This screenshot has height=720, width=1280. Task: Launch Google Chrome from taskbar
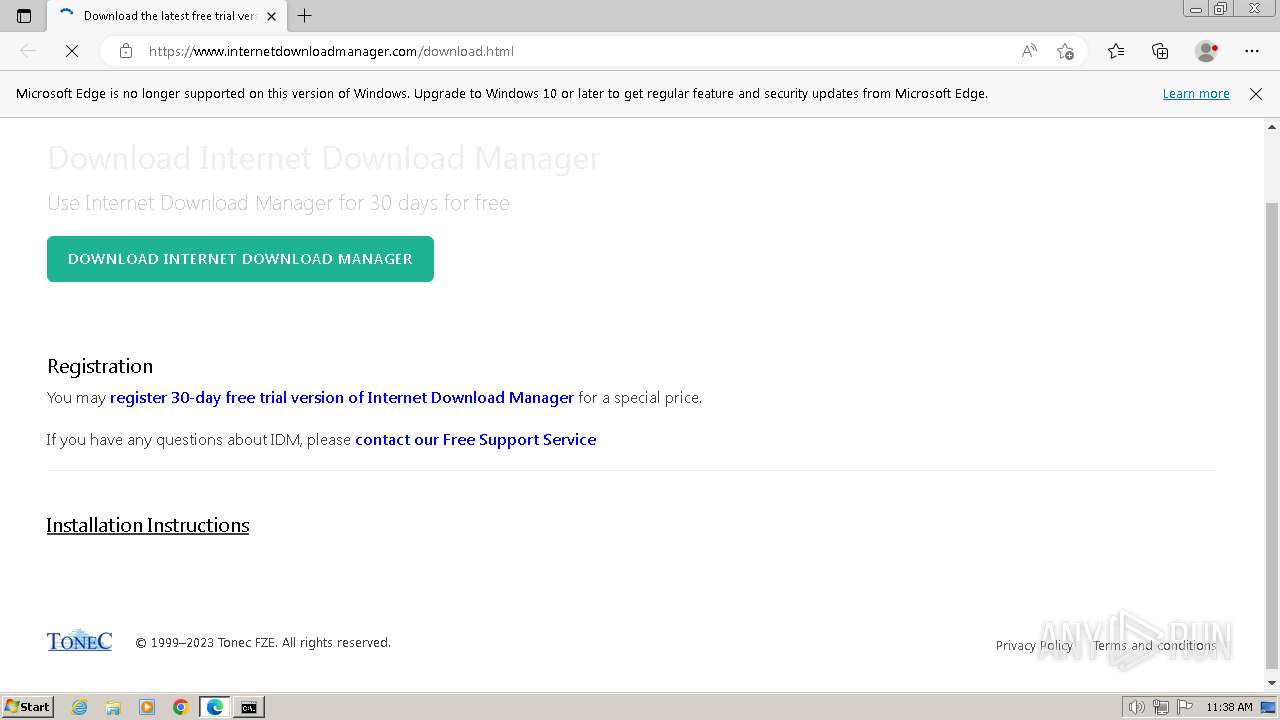coord(181,707)
